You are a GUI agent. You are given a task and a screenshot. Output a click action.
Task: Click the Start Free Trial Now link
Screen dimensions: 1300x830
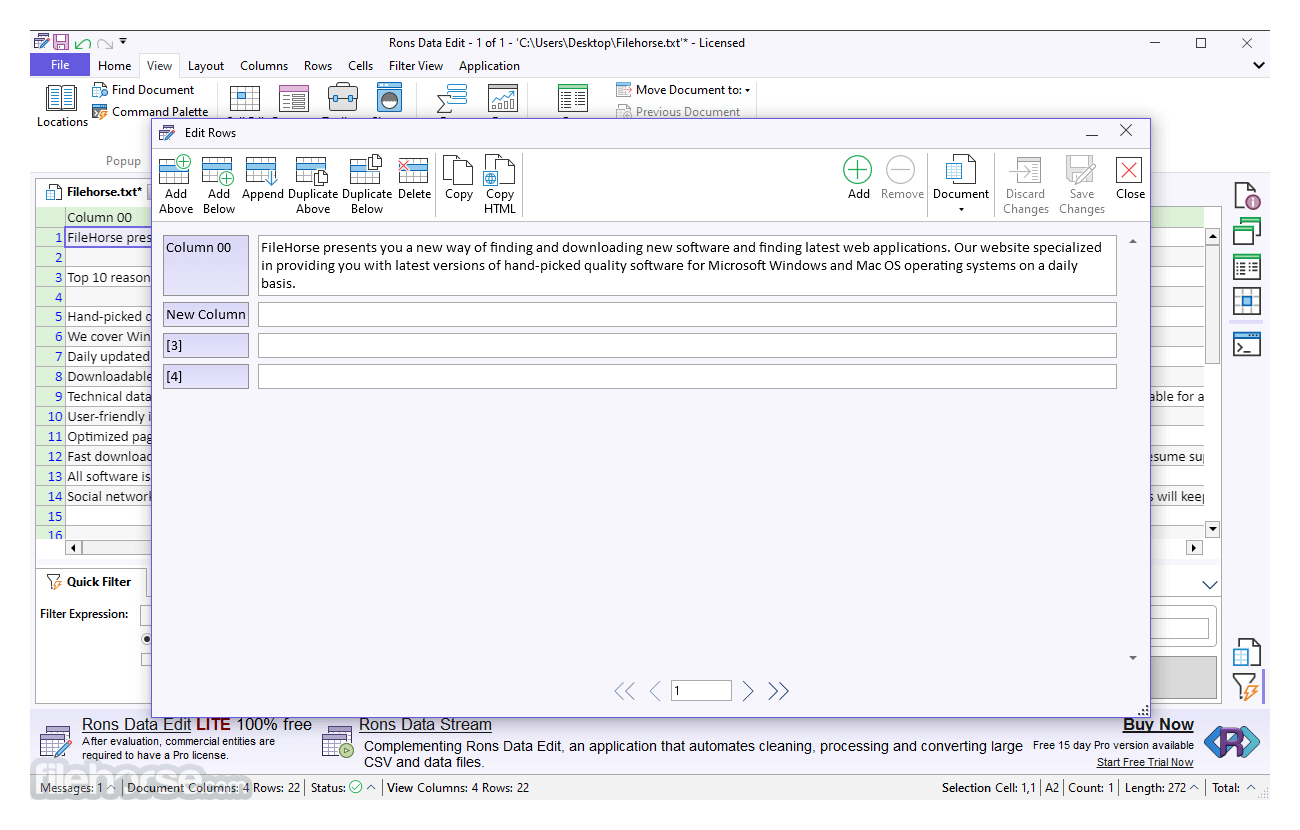tap(1145, 762)
